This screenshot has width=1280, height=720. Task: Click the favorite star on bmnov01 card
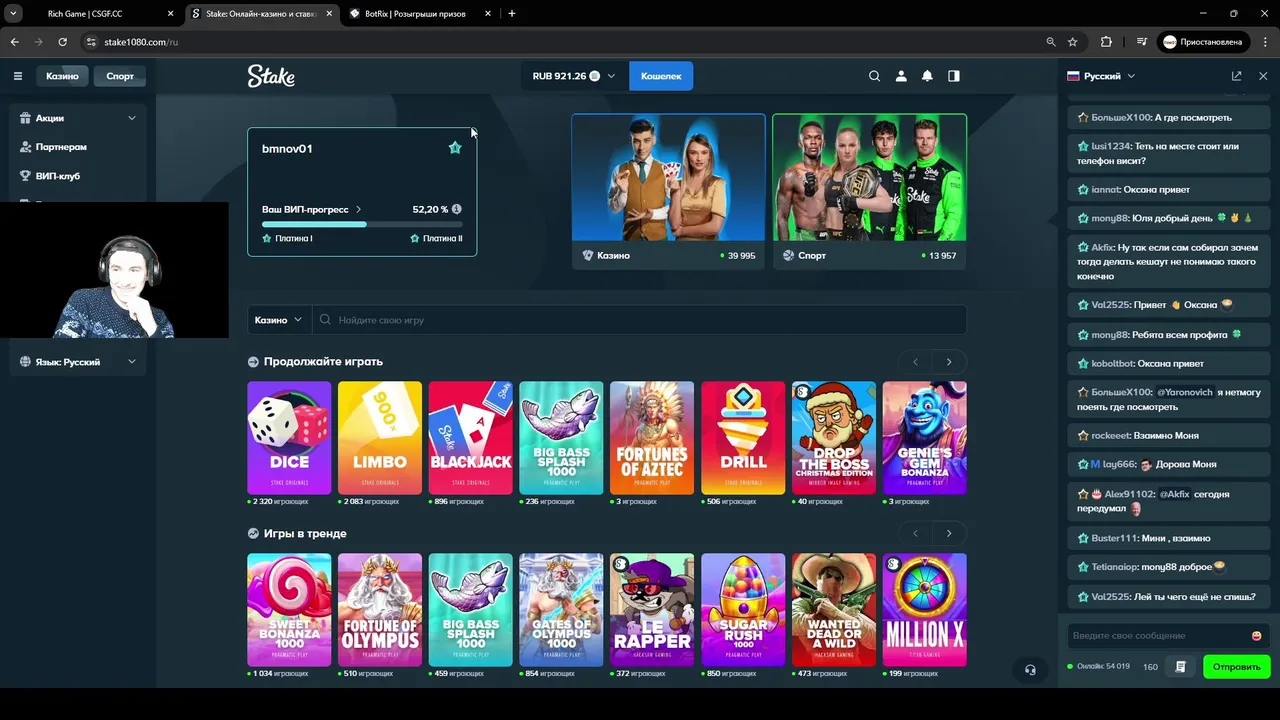pos(455,148)
